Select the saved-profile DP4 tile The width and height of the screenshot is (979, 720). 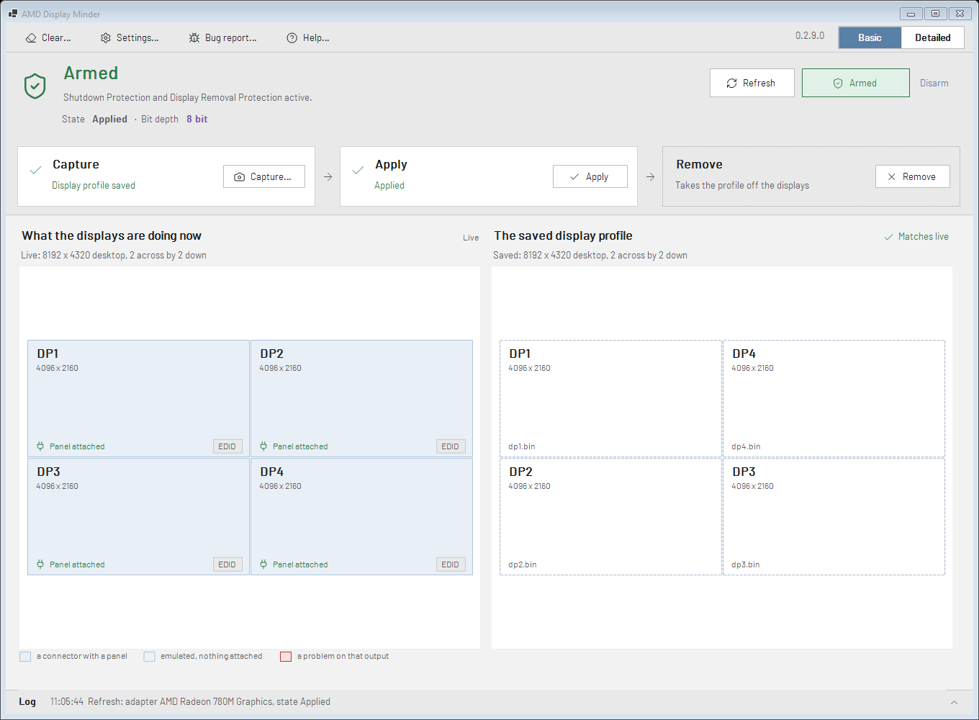coord(834,398)
